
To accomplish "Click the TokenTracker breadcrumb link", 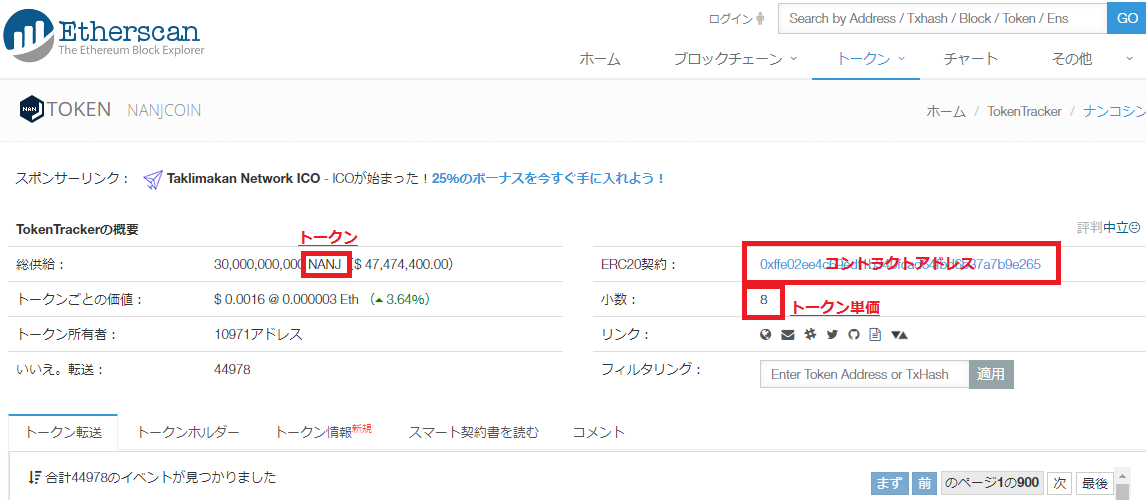I will click(1024, 111).
